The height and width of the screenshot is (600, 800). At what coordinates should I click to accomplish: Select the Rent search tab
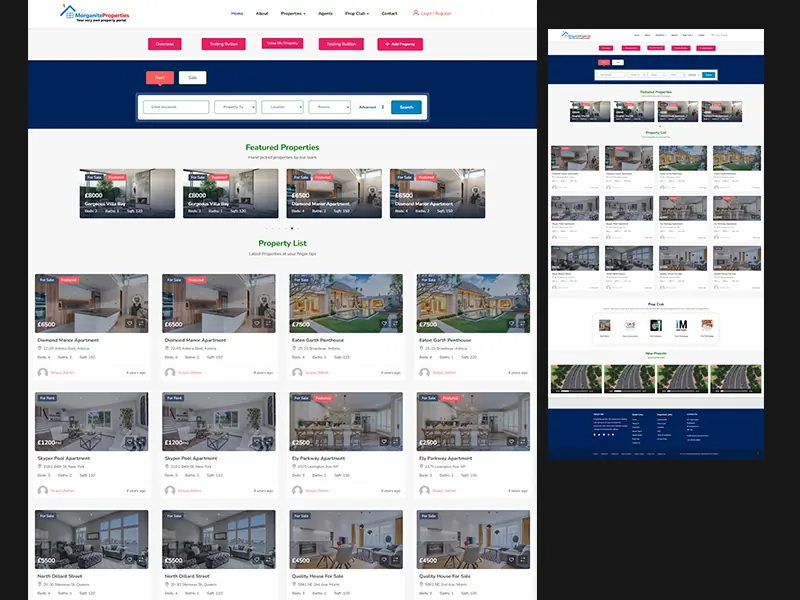[x=160, y=78]
